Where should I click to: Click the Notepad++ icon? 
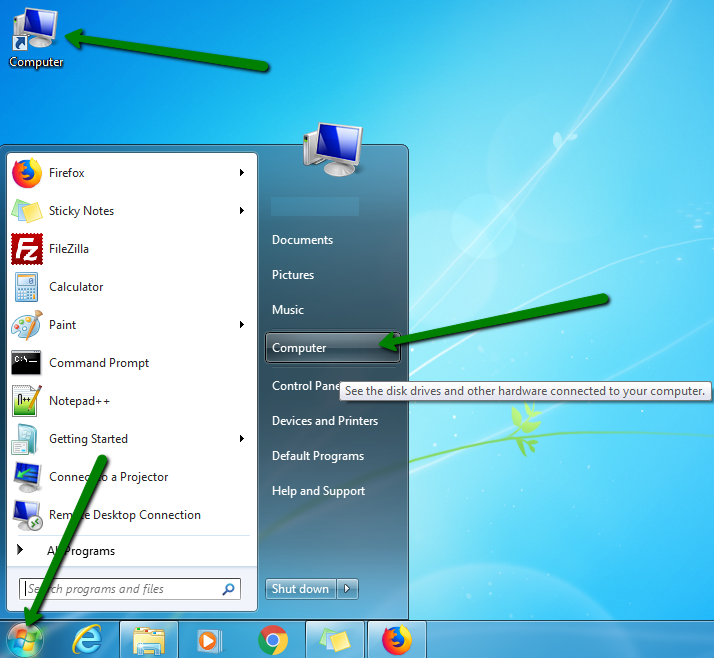click(27, 401)
